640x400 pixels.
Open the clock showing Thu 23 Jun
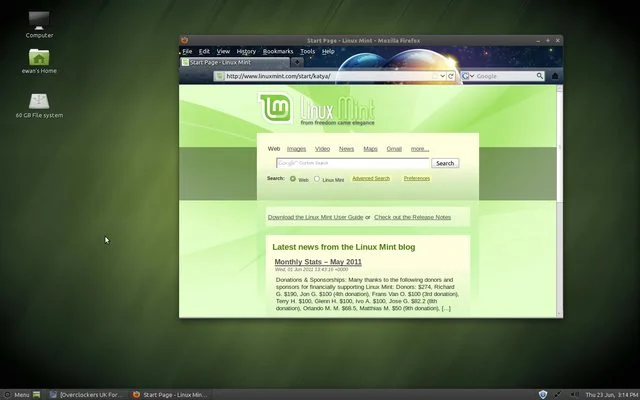tap(611, 394)
